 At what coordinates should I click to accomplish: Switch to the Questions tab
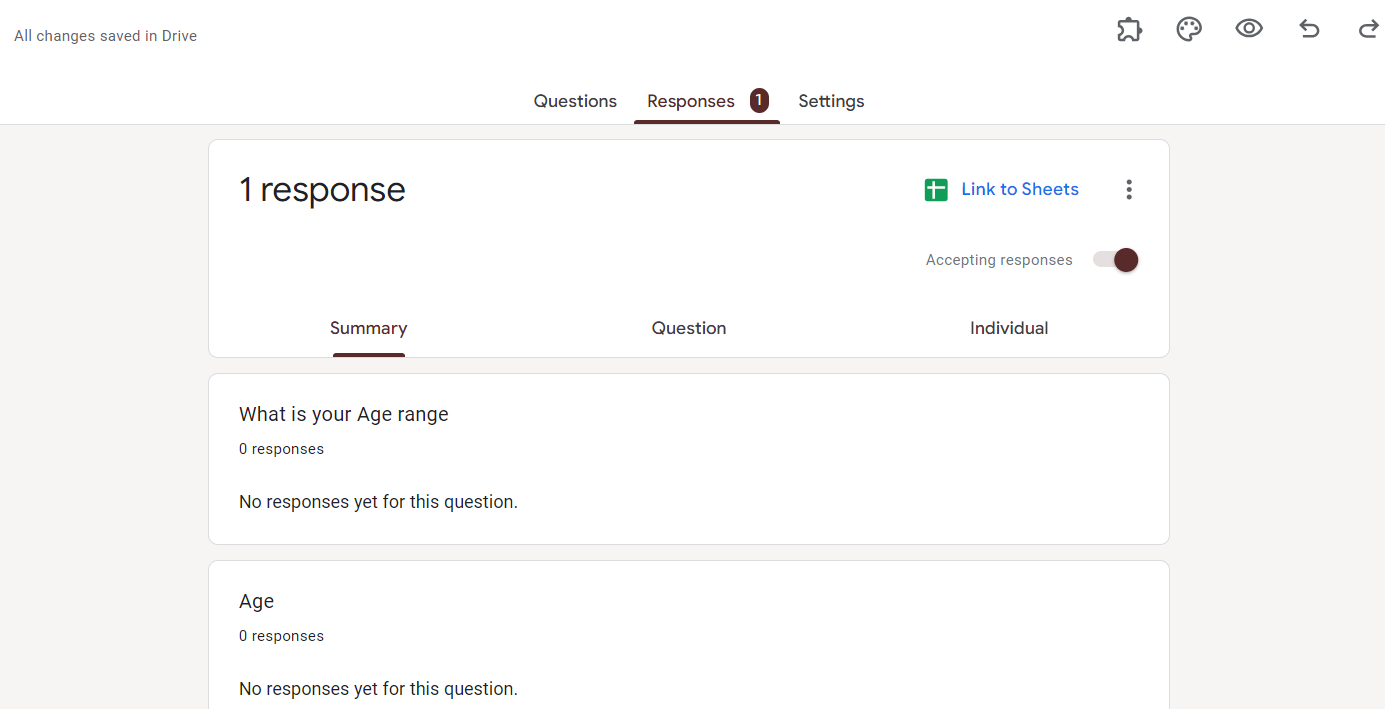point(575,101)
